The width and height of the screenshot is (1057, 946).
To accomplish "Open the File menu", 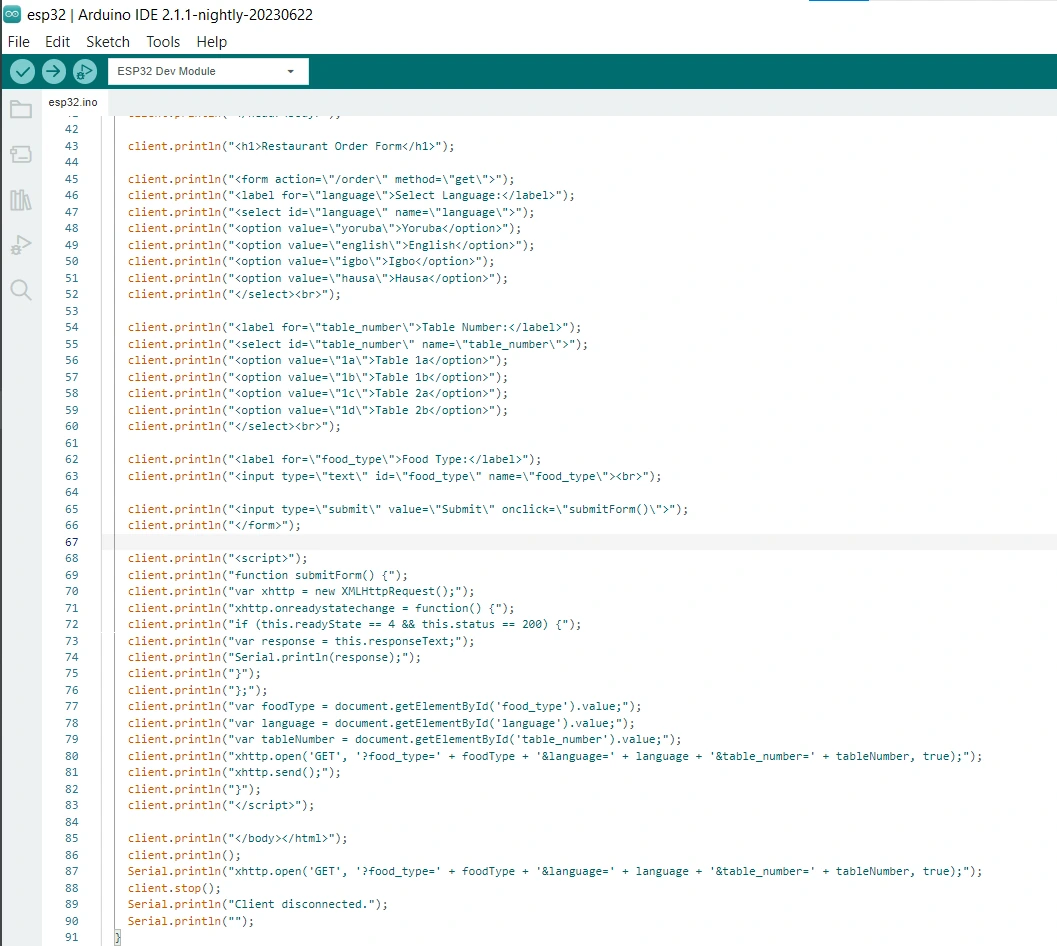I will [x=19, y=42].
